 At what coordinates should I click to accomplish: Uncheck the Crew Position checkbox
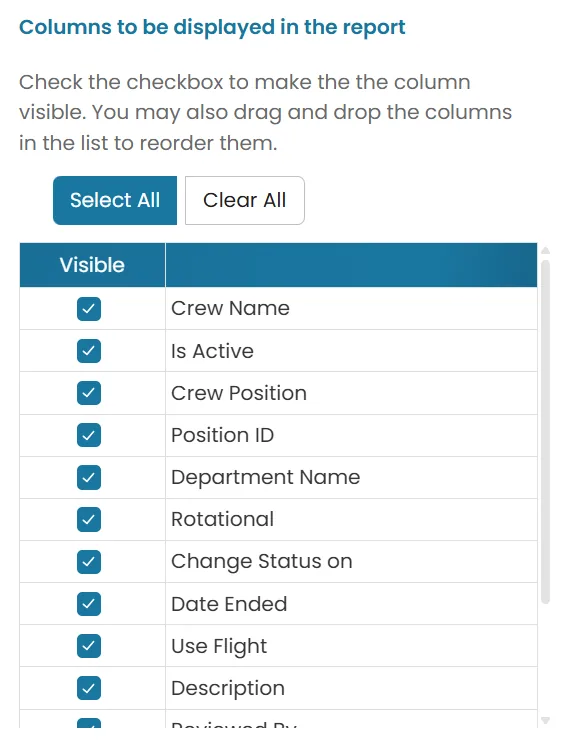(89, 393)
